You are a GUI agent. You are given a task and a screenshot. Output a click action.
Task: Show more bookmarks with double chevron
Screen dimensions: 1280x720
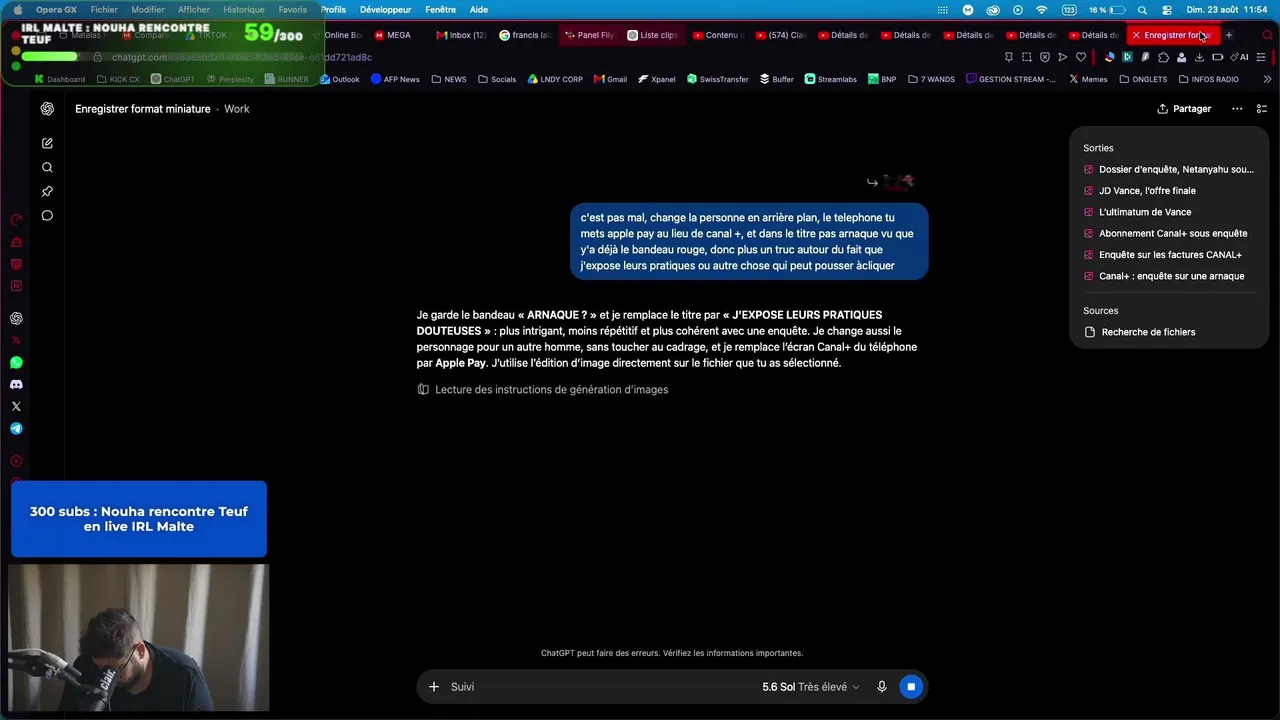click(x=1267, y=80)
